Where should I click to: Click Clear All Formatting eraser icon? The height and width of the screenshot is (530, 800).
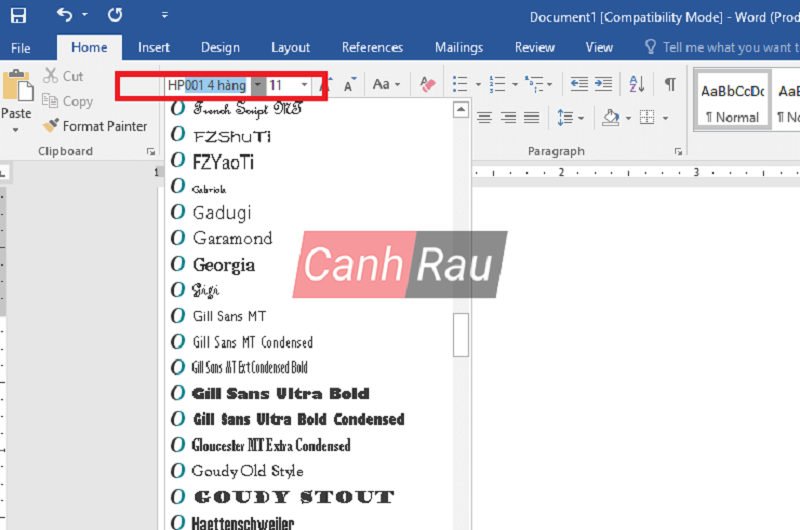[x=428, y=84]
